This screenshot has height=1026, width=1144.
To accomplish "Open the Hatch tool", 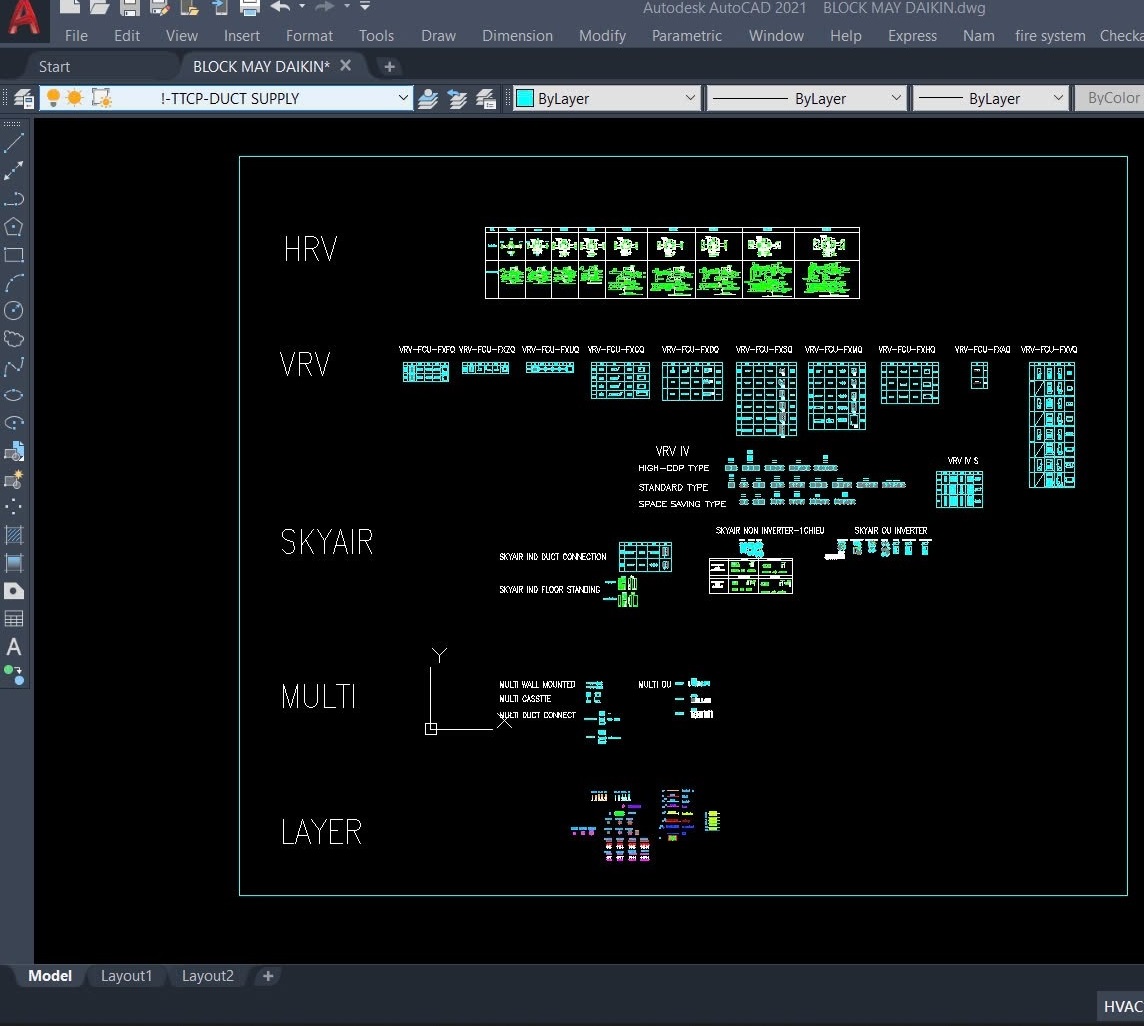I will tap(14, 535).
